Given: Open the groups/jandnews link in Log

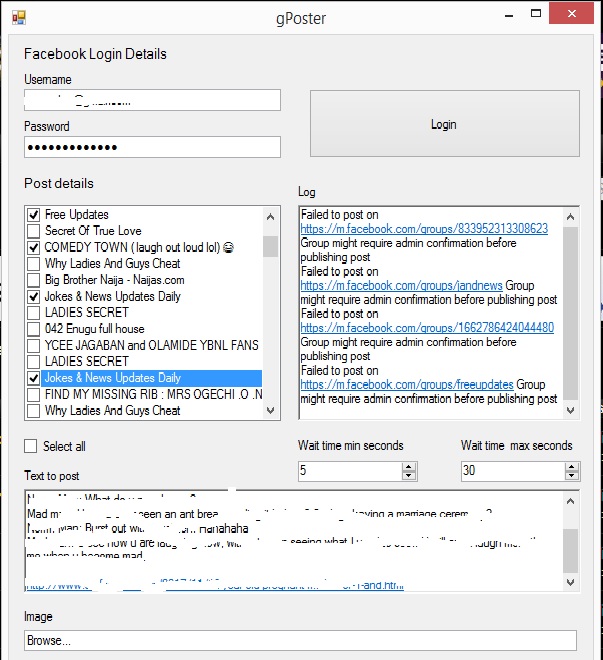Looking at the screenshot, I should (x=401, y=285).
